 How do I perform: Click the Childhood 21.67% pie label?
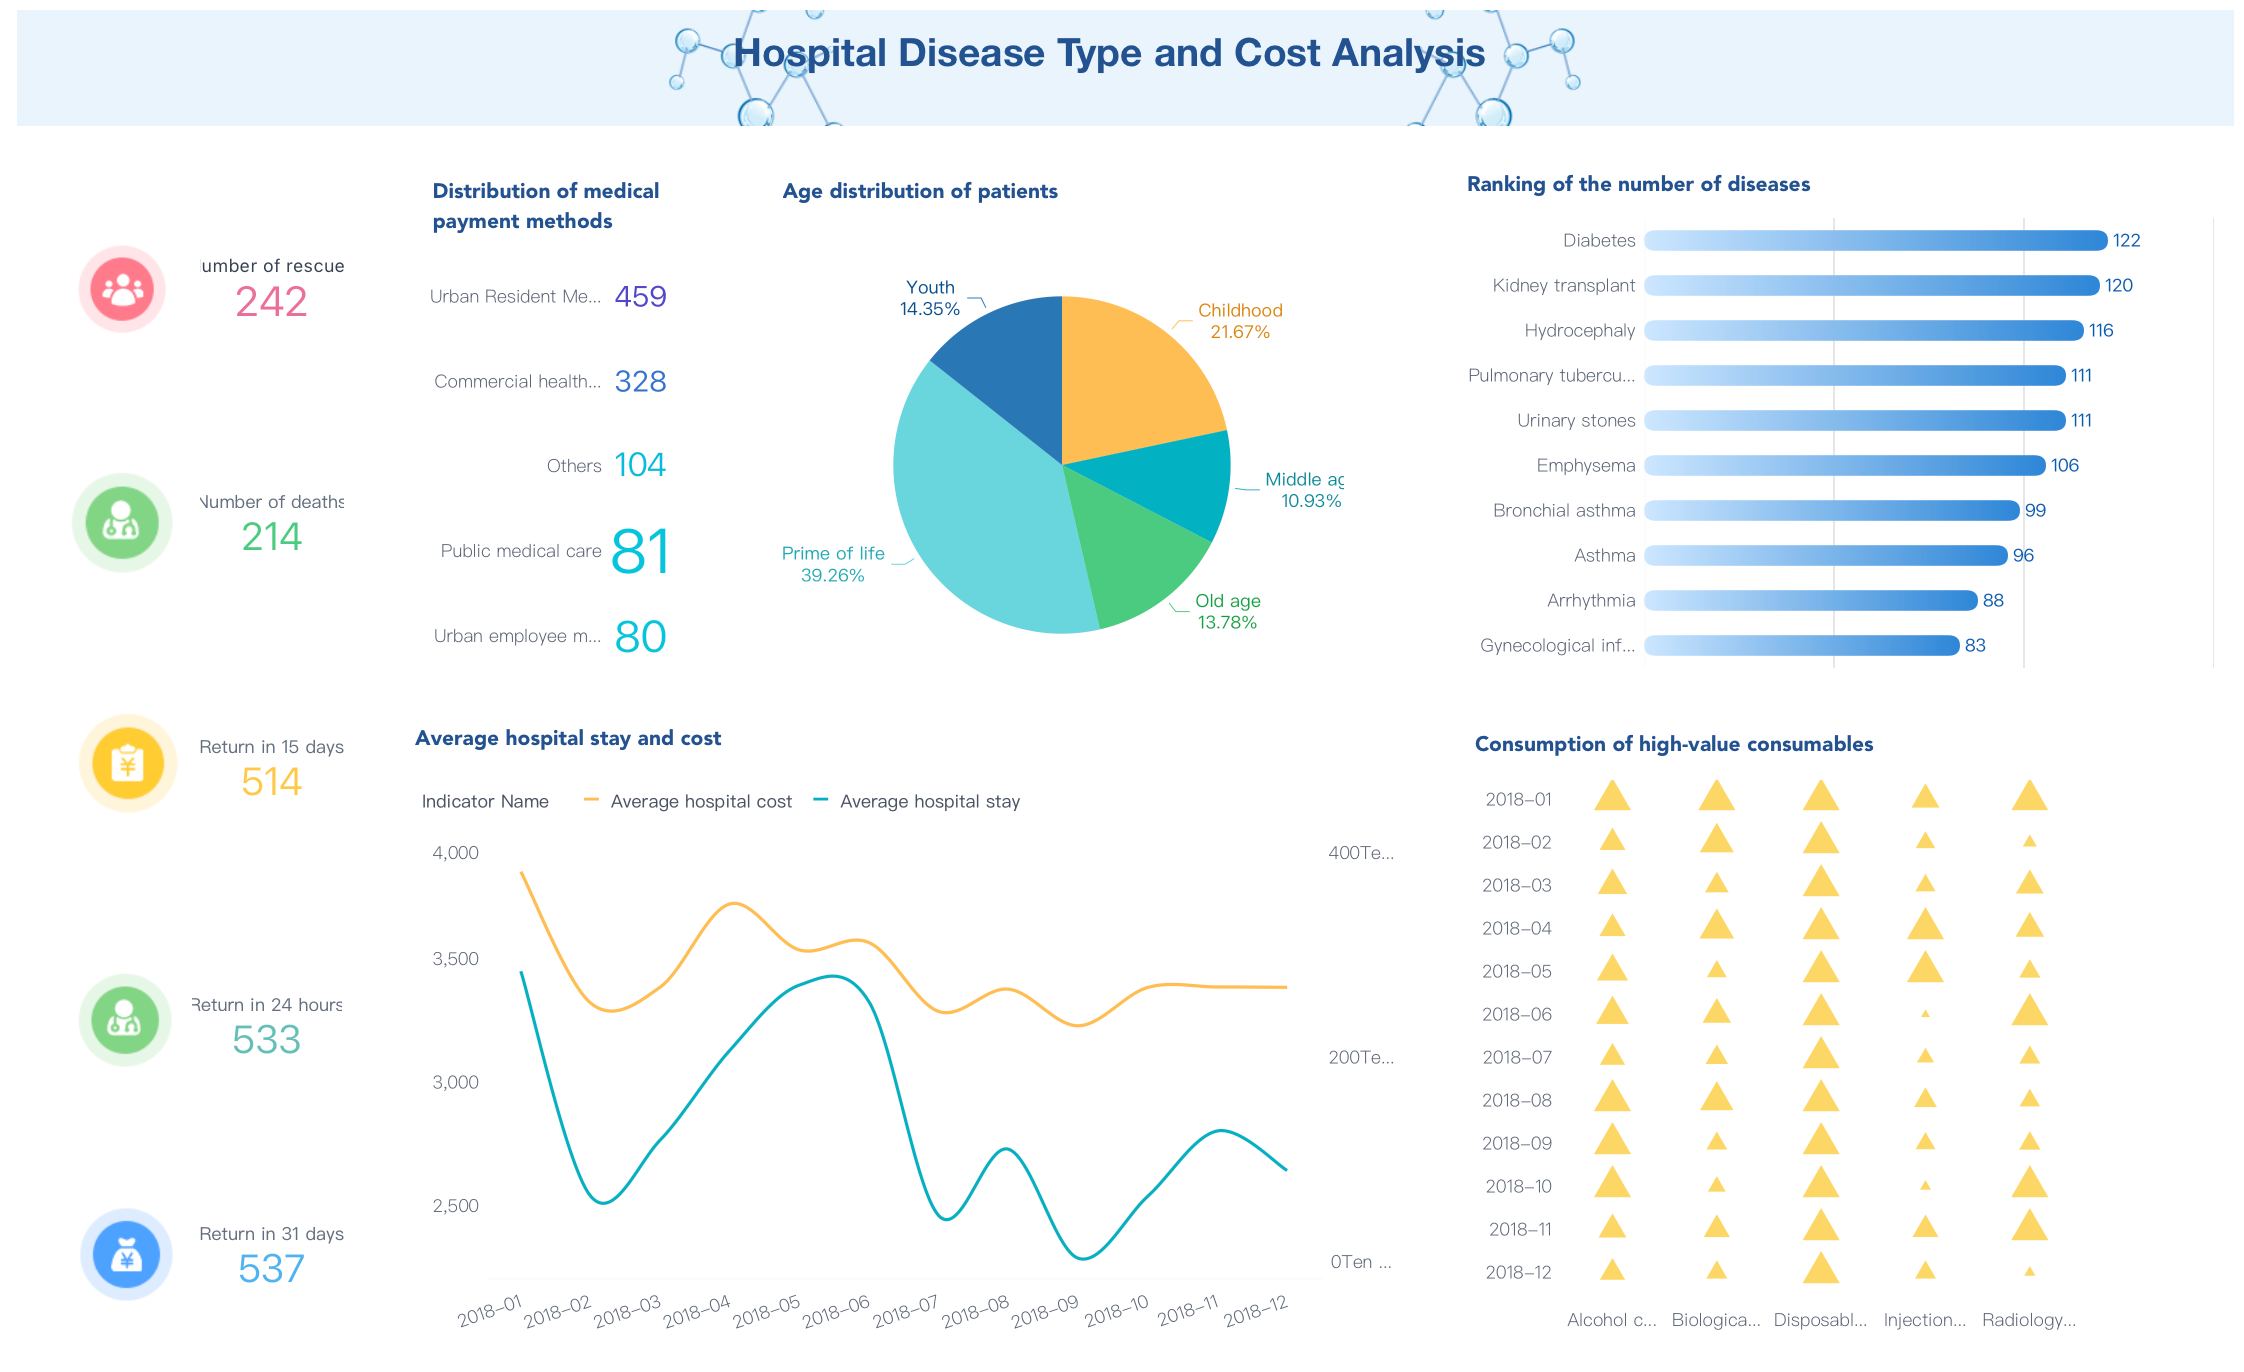tap(1240, 321)
